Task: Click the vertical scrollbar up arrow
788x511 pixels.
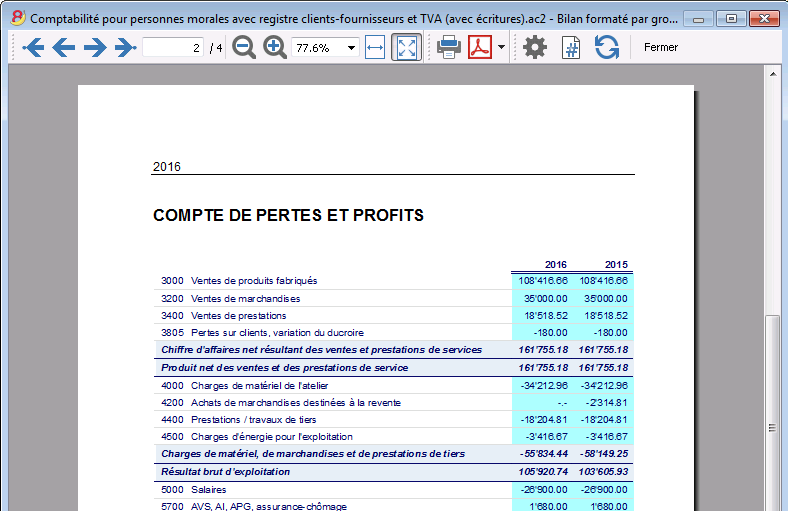Action: click(772, 74)
